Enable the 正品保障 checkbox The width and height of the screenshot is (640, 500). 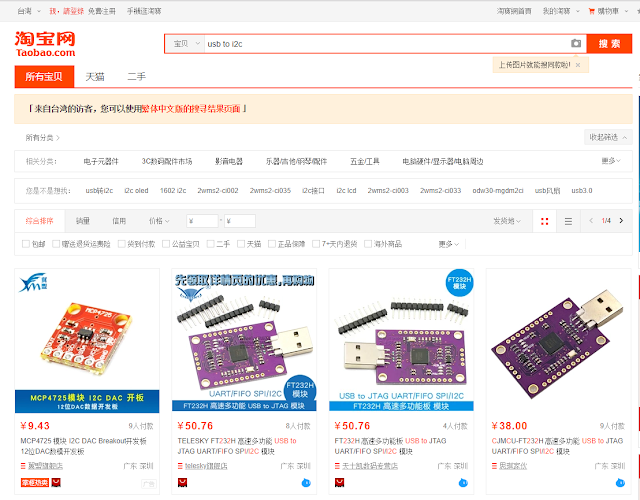tap(272, 244)
